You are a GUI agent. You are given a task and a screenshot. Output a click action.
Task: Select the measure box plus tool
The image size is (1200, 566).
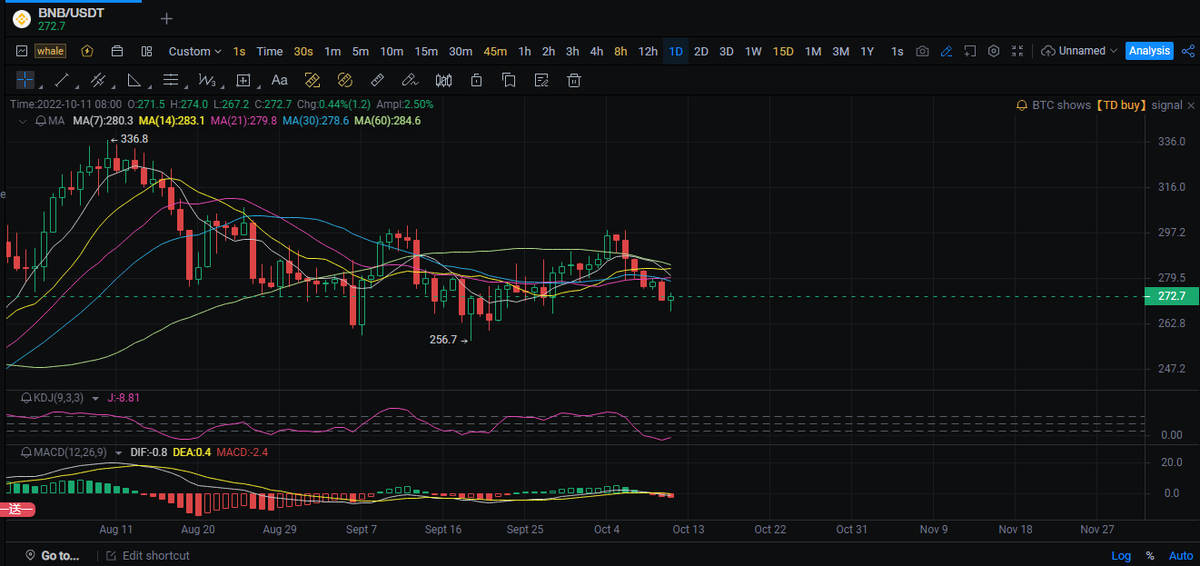[243, 80]
